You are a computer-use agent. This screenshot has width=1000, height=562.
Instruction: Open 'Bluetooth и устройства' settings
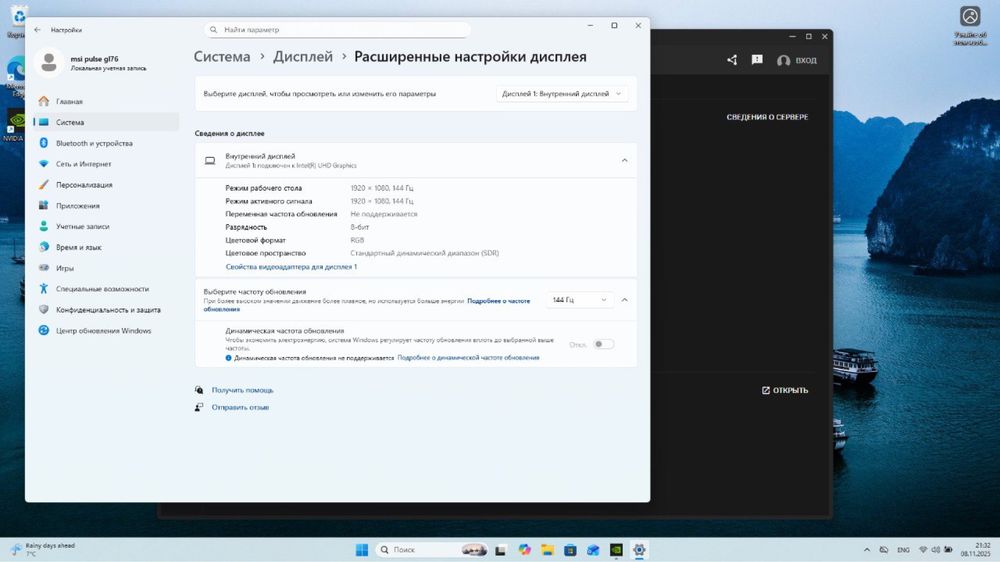tap(106, 144)
